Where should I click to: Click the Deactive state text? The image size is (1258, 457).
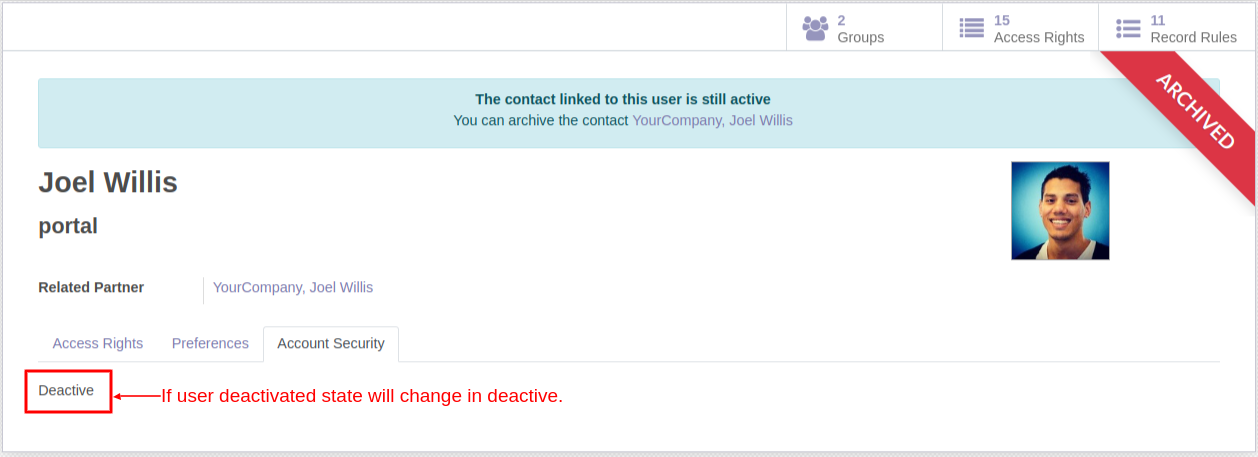coord(66,390)
